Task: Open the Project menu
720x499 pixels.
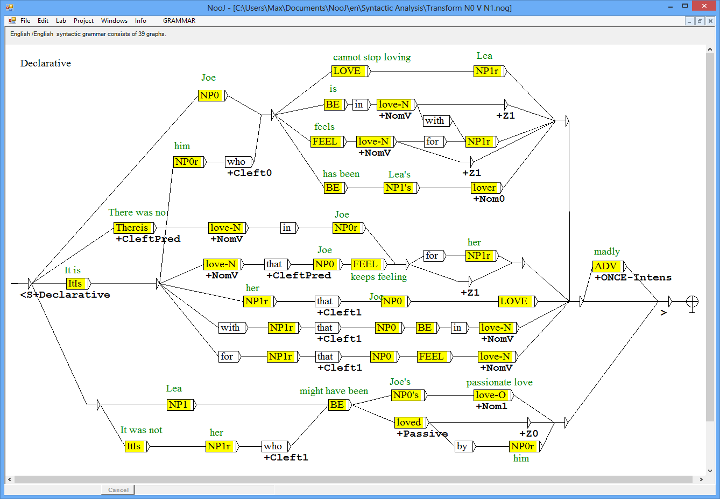Action: (x=83, y=20)
